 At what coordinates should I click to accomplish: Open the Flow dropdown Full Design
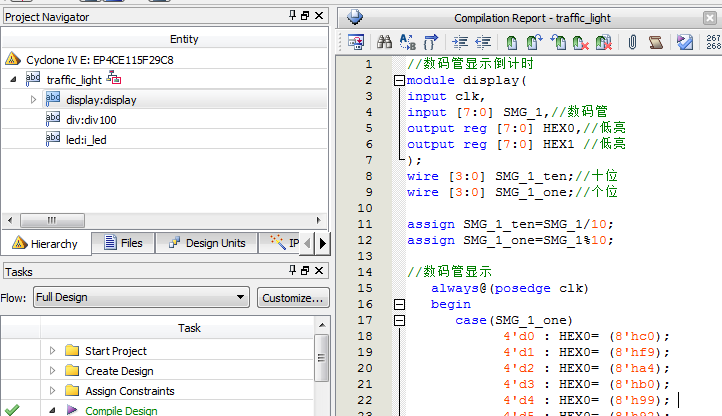(x=140, y=297)
